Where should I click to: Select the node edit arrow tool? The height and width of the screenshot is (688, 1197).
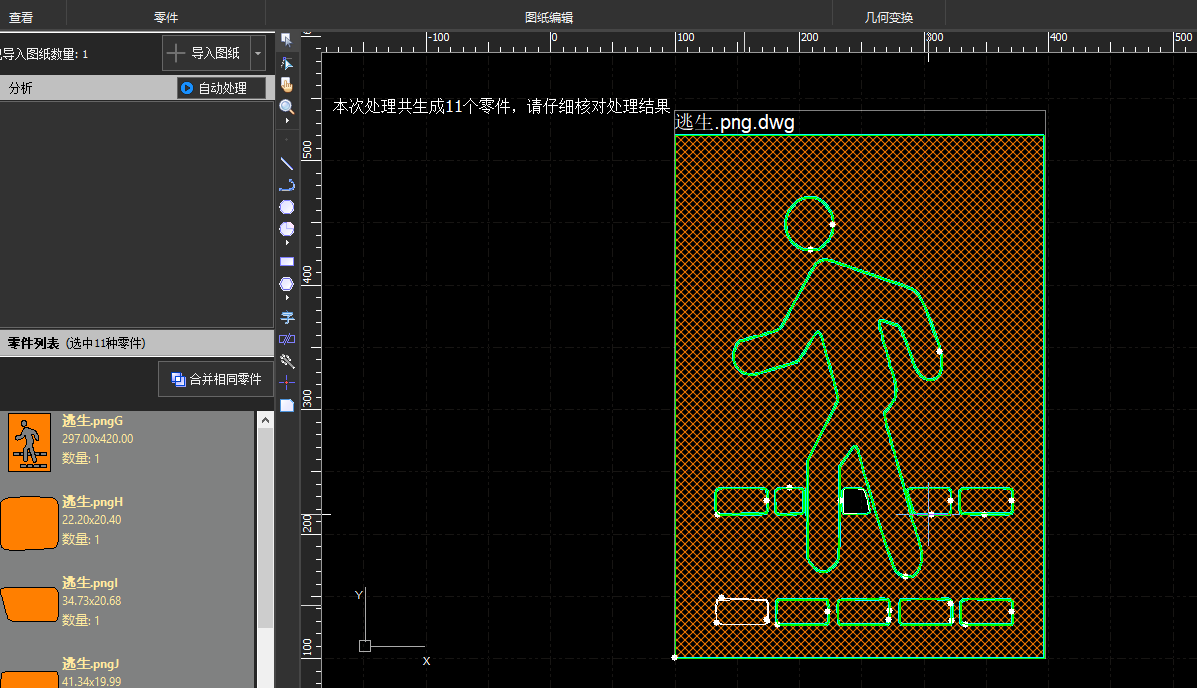pos(286,63)
